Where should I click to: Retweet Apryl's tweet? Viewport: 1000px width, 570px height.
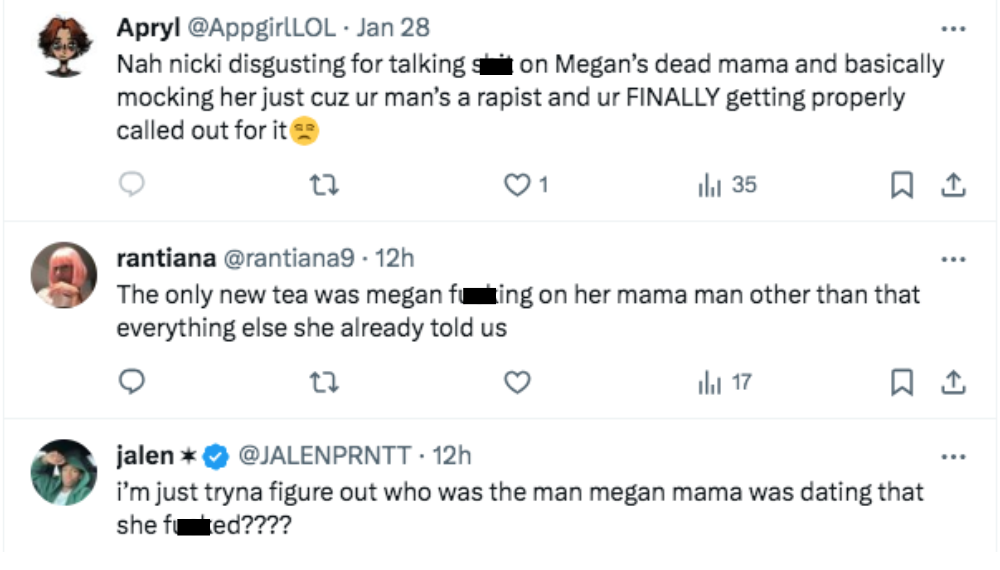point(324,185)
